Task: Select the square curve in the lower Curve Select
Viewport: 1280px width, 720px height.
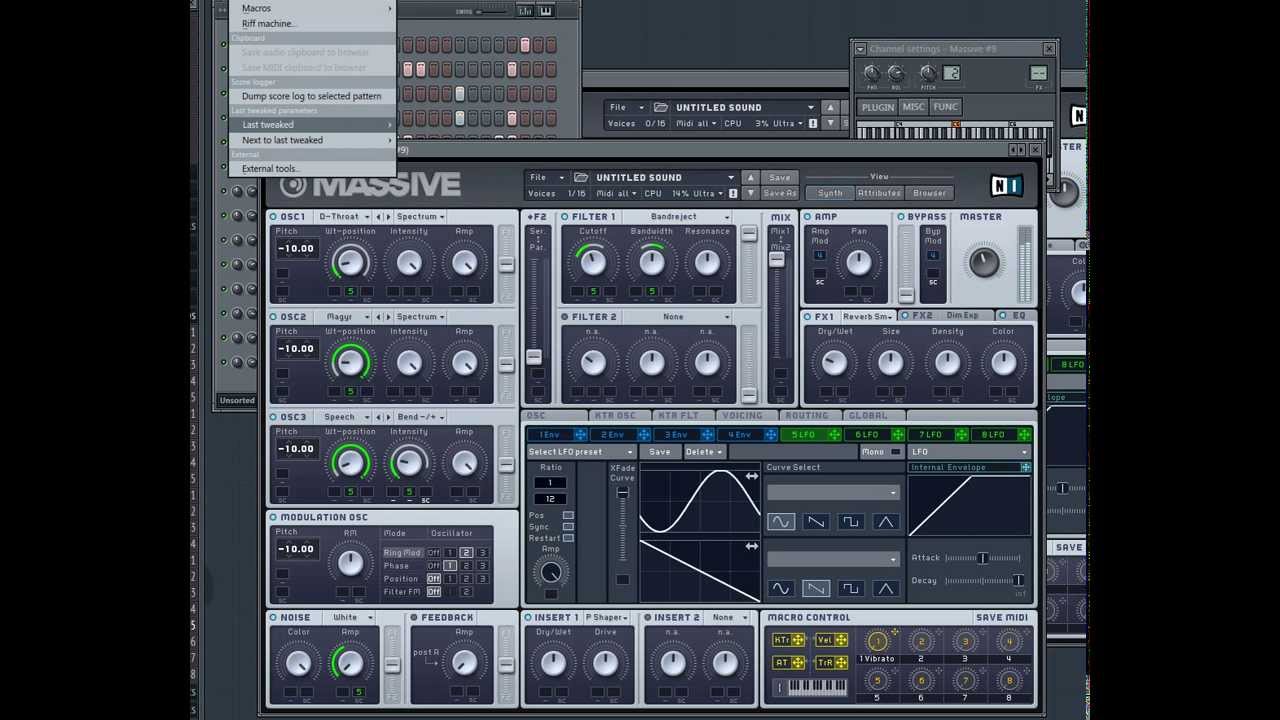Action: click(851, 589)
